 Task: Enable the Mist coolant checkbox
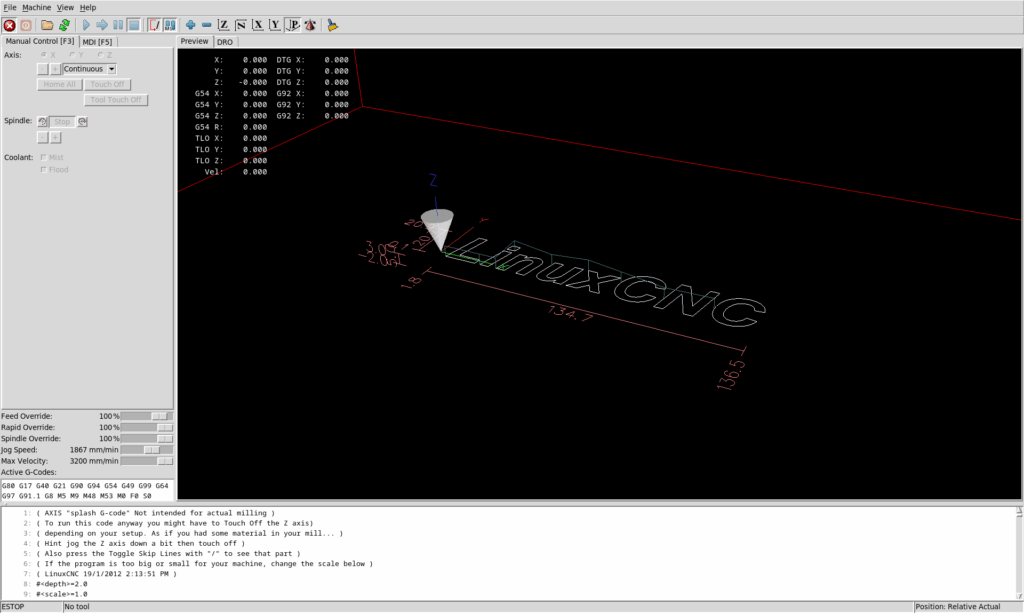coord(43,157)
